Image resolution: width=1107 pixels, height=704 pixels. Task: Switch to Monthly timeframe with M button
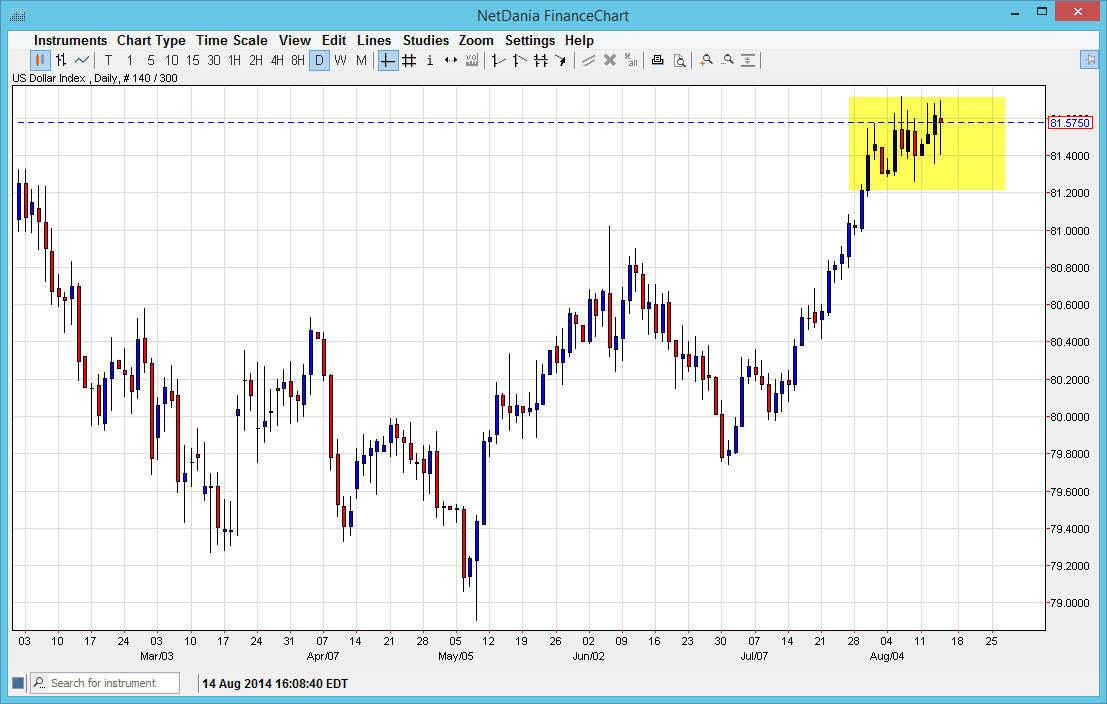(363, 60)
